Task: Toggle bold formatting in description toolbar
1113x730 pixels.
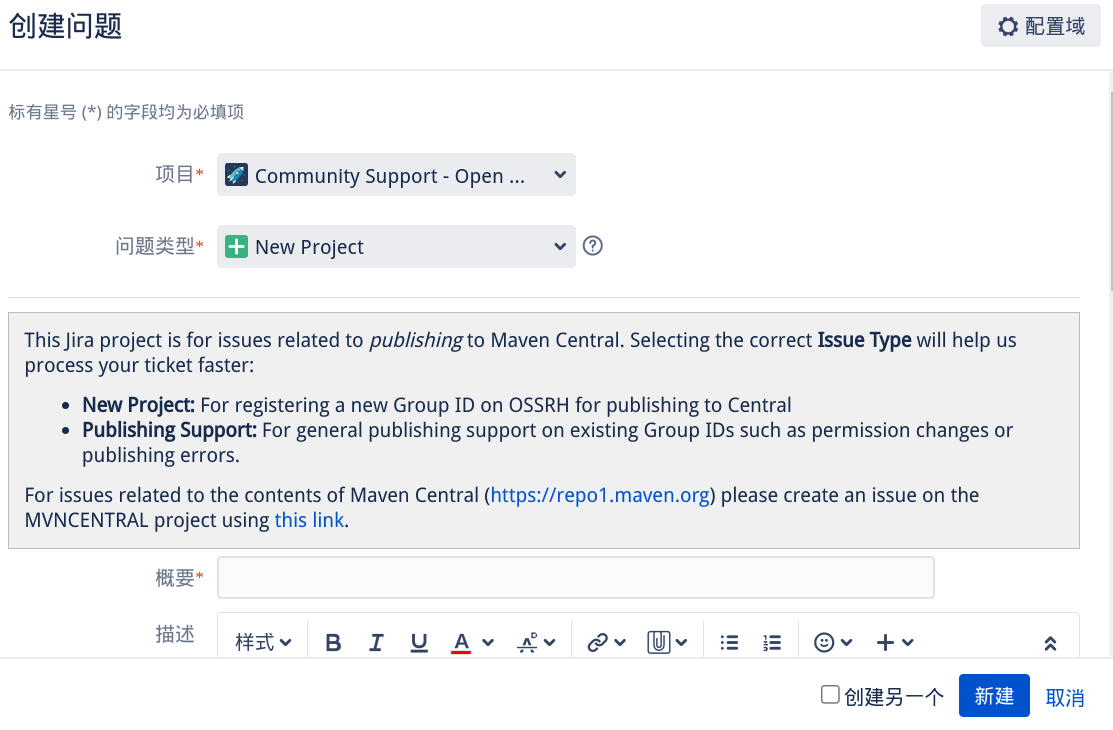Action: pos(334,643)
